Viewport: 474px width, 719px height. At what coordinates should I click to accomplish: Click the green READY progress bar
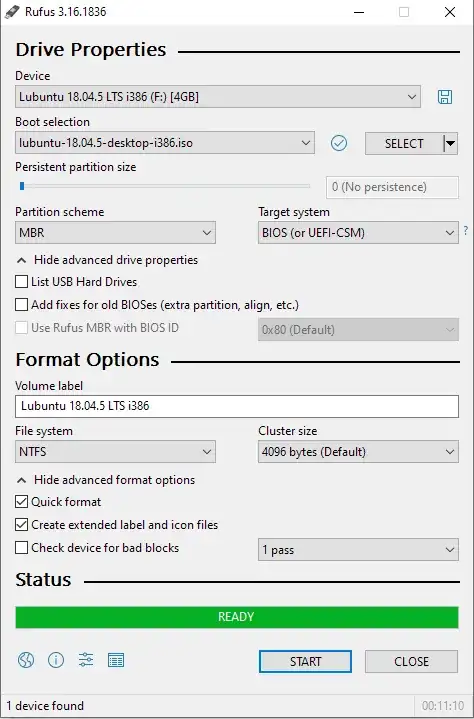(x=237, y=617)
